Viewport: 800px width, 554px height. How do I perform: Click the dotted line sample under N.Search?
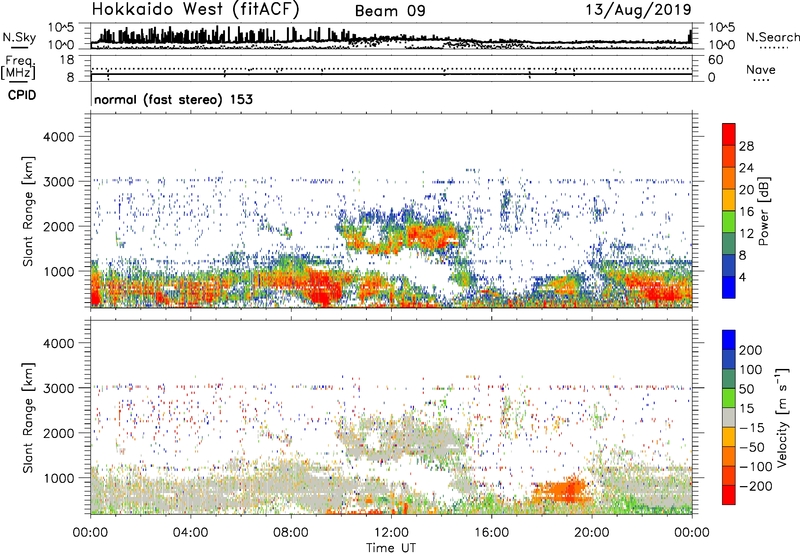pyautogui.click(x=774, y=48)
